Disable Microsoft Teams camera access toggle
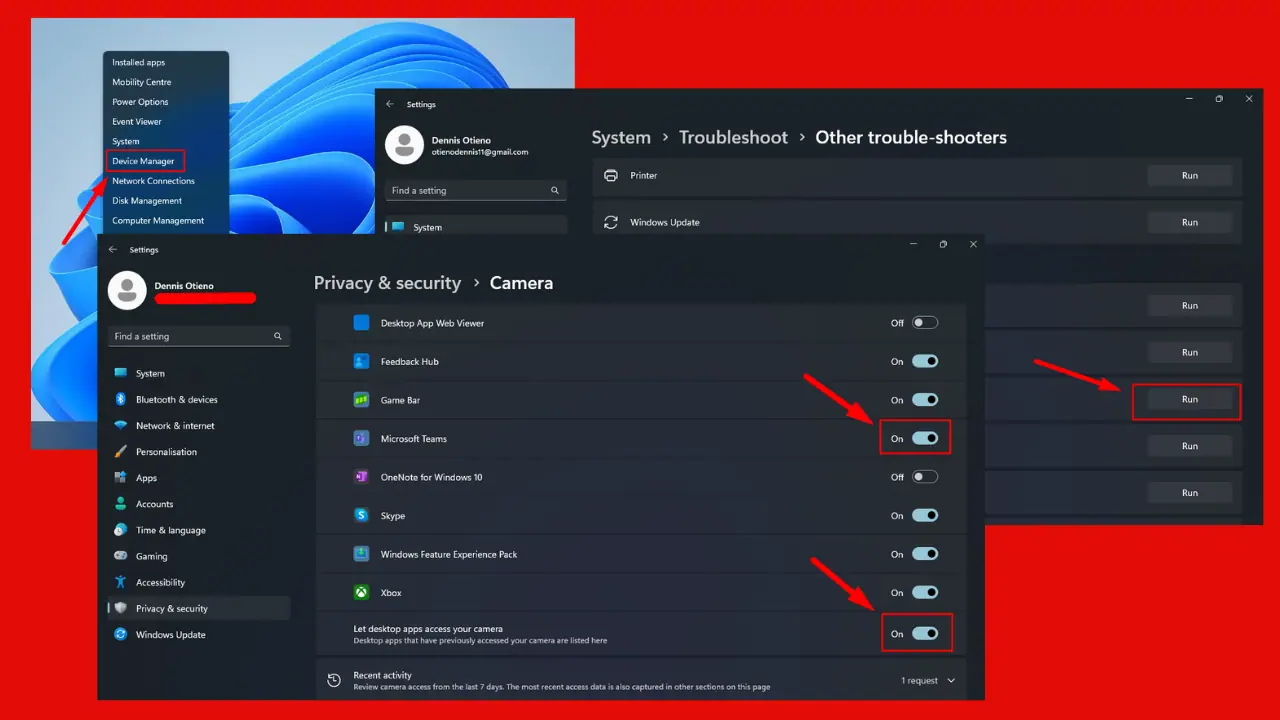 tap(925, 438)
